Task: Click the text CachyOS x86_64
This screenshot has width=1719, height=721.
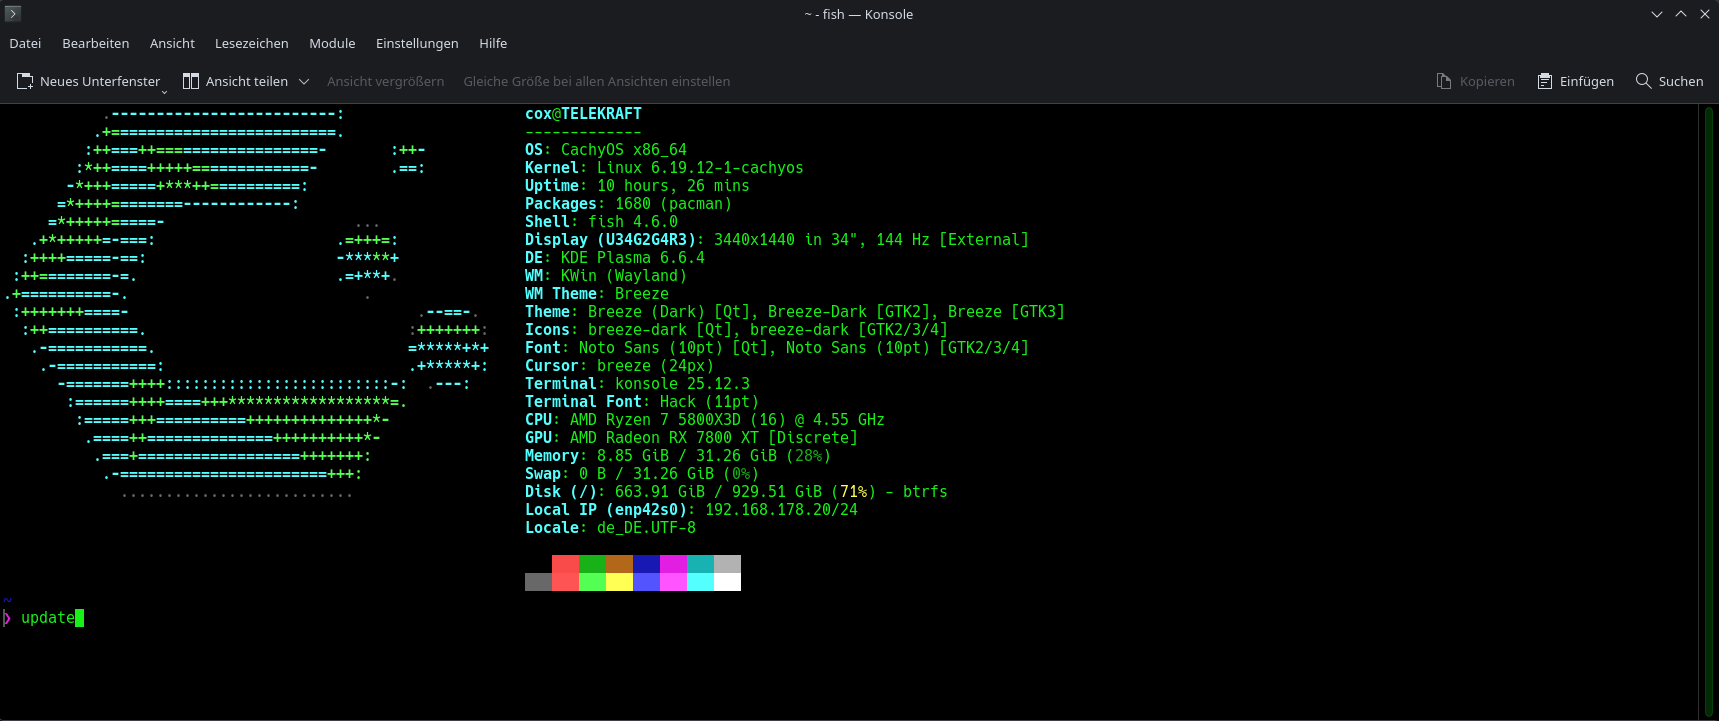Action: pos(624,150)
